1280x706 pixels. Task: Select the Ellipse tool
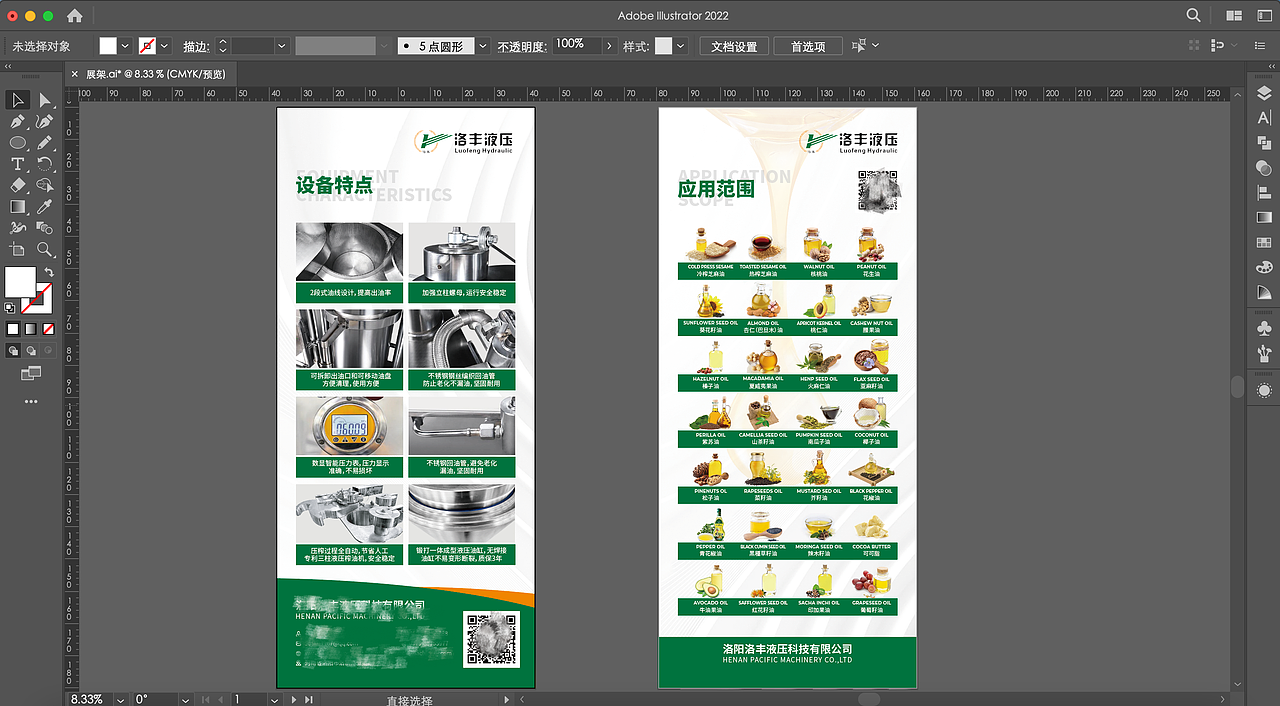(x=17, y=143)
